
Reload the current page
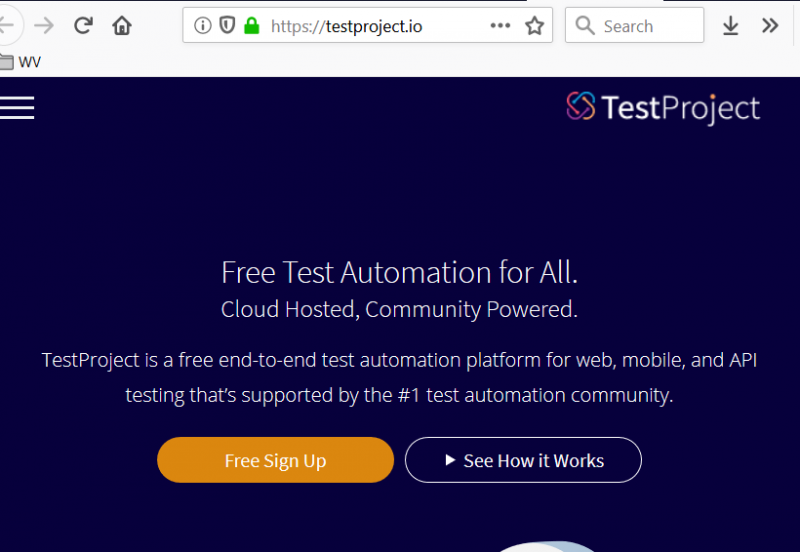click(x=83, y=25)
